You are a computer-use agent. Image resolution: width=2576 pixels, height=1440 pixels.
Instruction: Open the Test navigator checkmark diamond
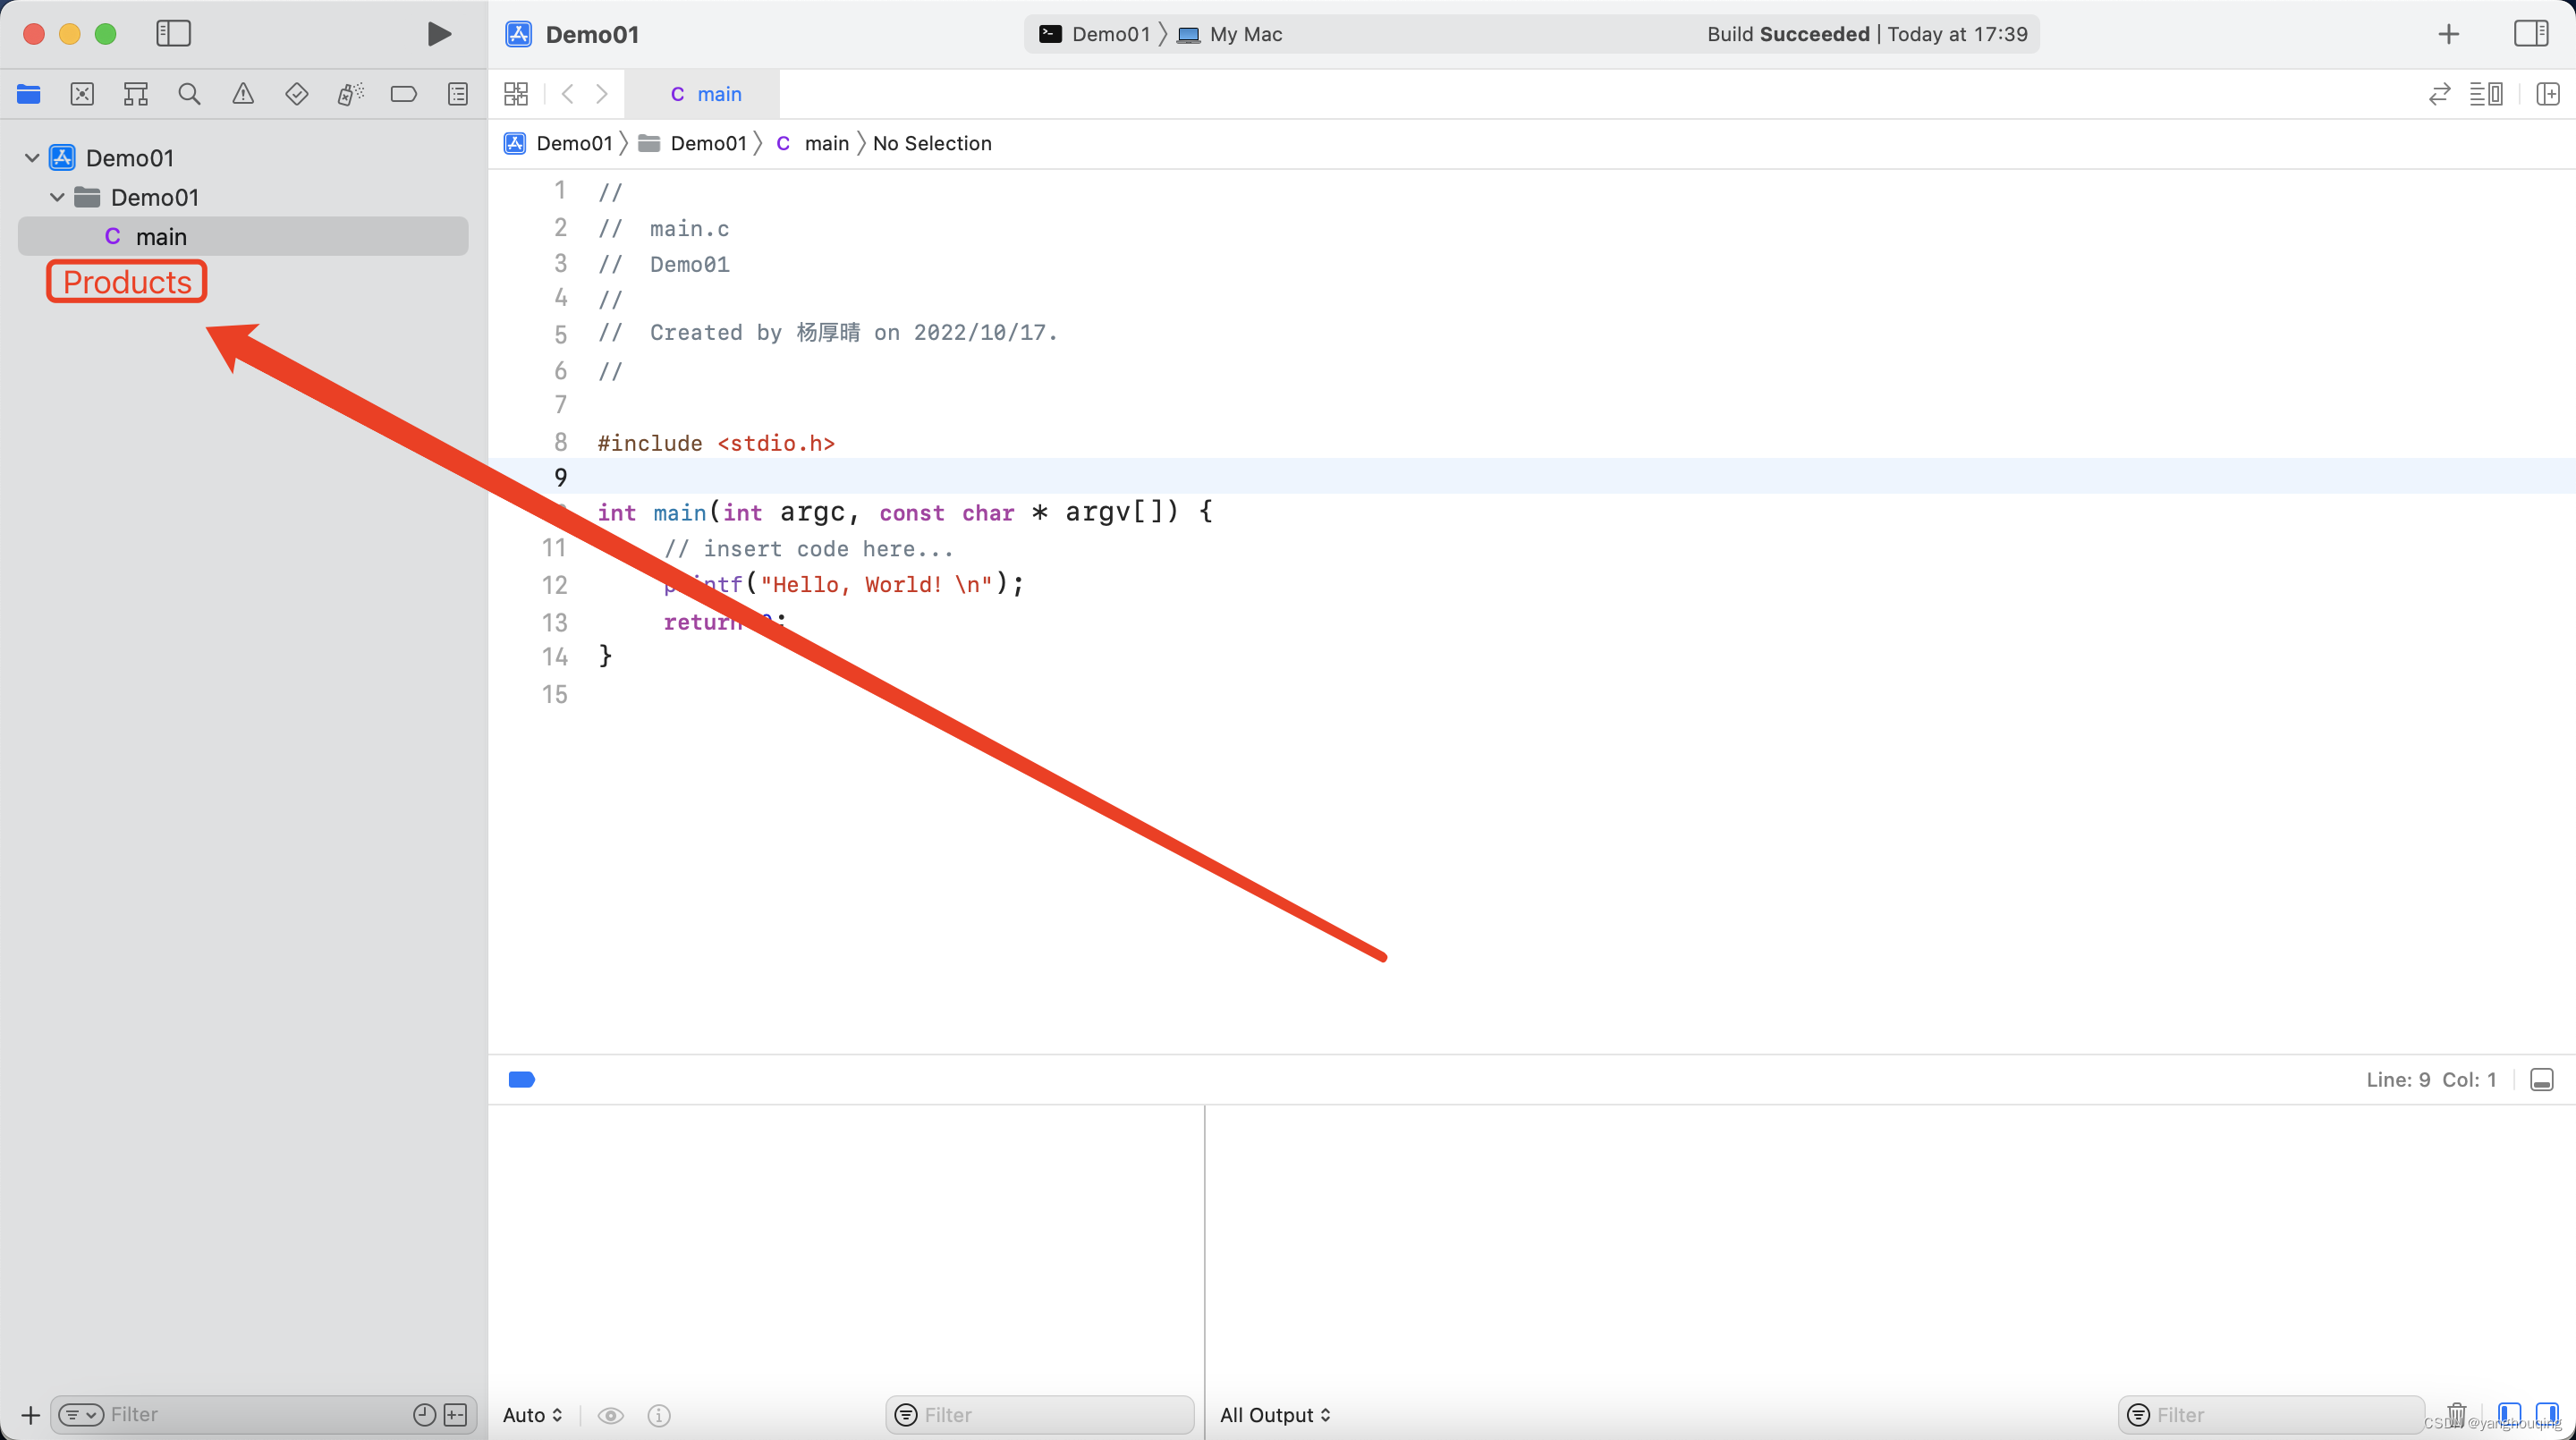[297, 94]
